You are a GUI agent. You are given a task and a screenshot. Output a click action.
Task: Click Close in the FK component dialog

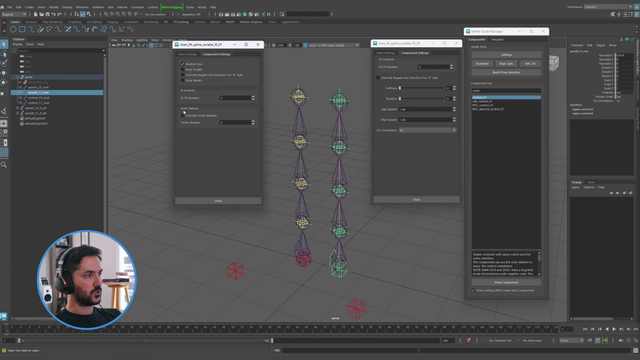[x=416, y=200]
